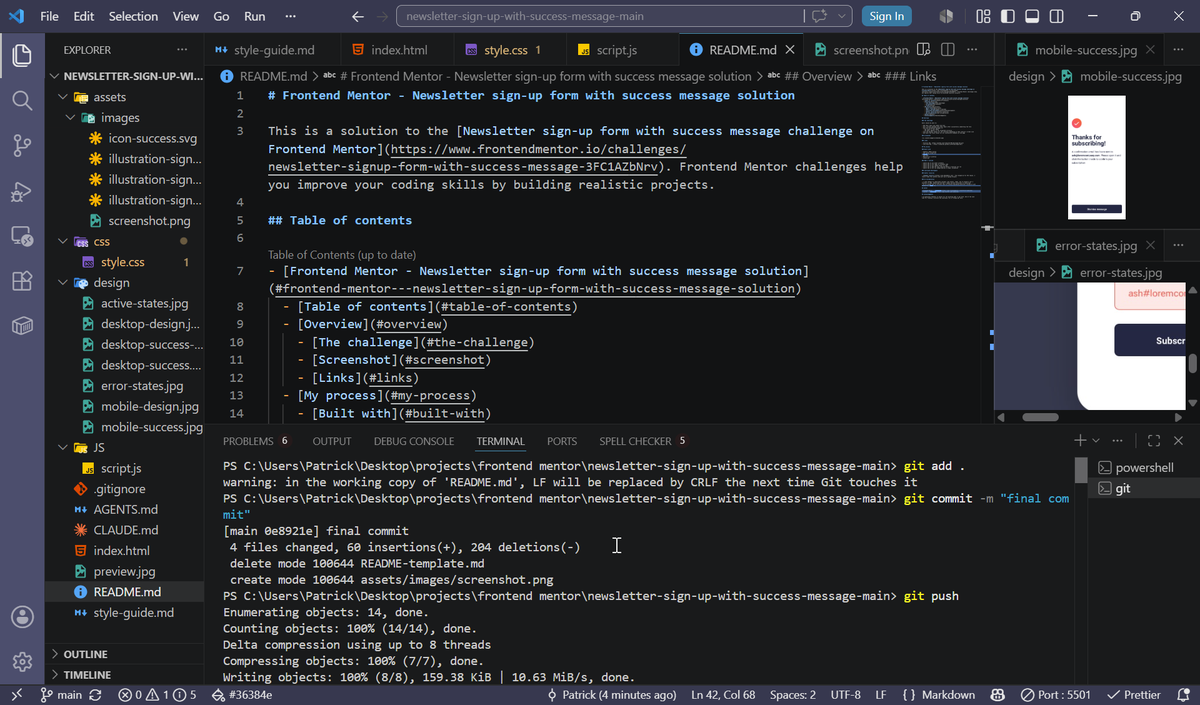Collapse the assets folder

64,98
